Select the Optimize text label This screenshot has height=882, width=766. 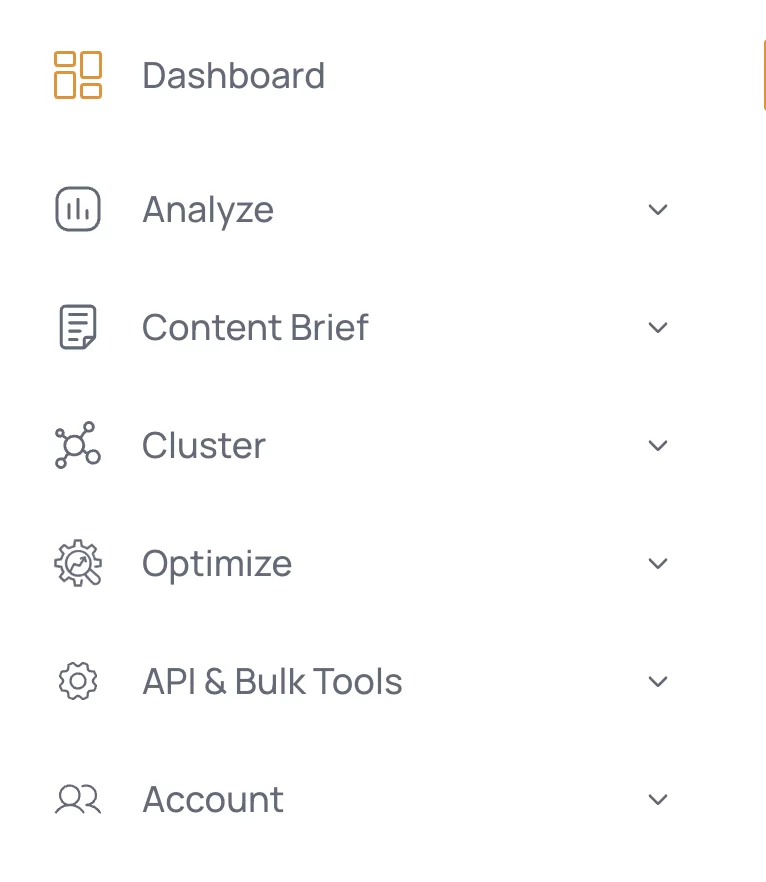click(217, 564)
